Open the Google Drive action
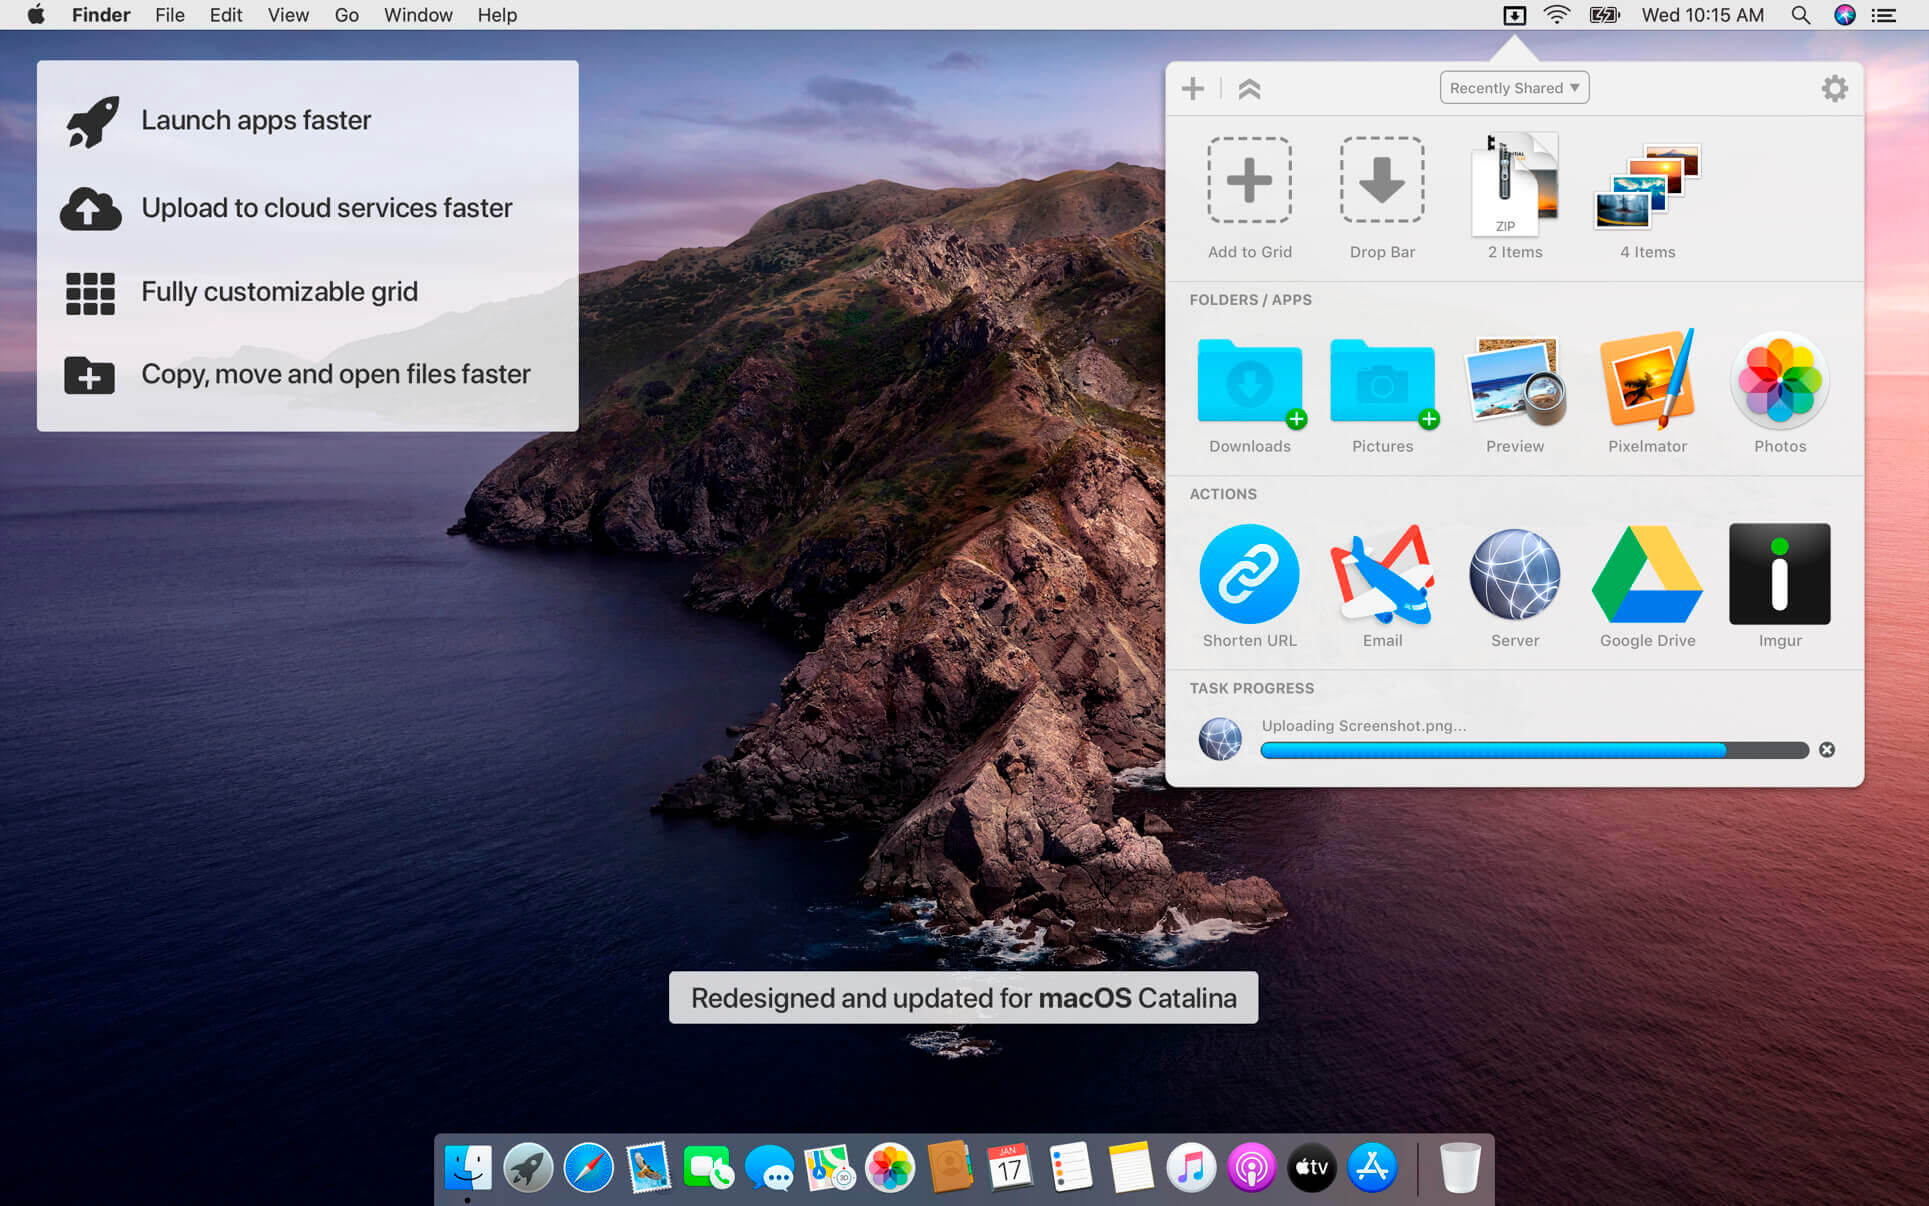Viewport: 1929px width, 1206px height. point(1646,575)
